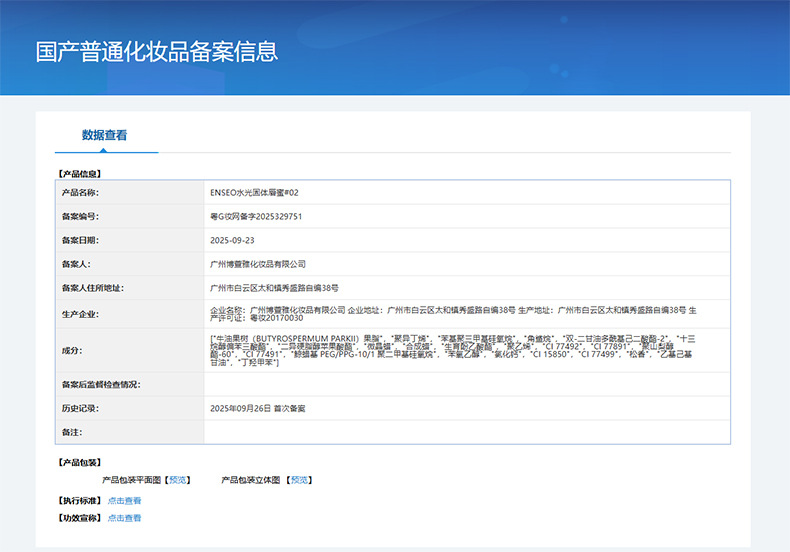
Task: Click the ingredients list text
Action: [x=452, y=350]
